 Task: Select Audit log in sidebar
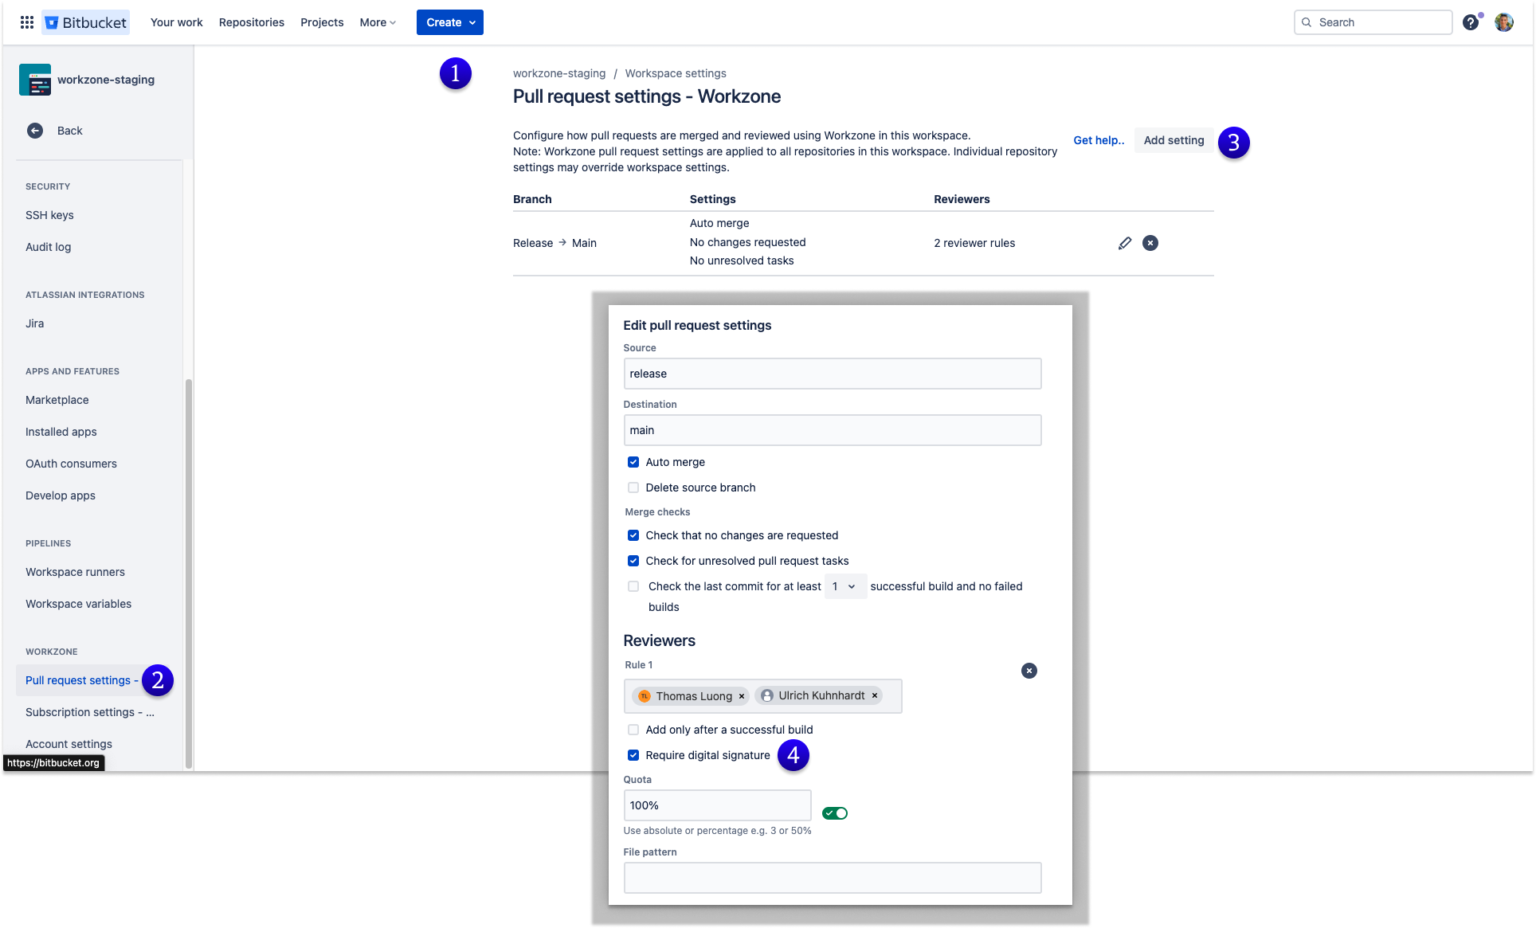48,247
